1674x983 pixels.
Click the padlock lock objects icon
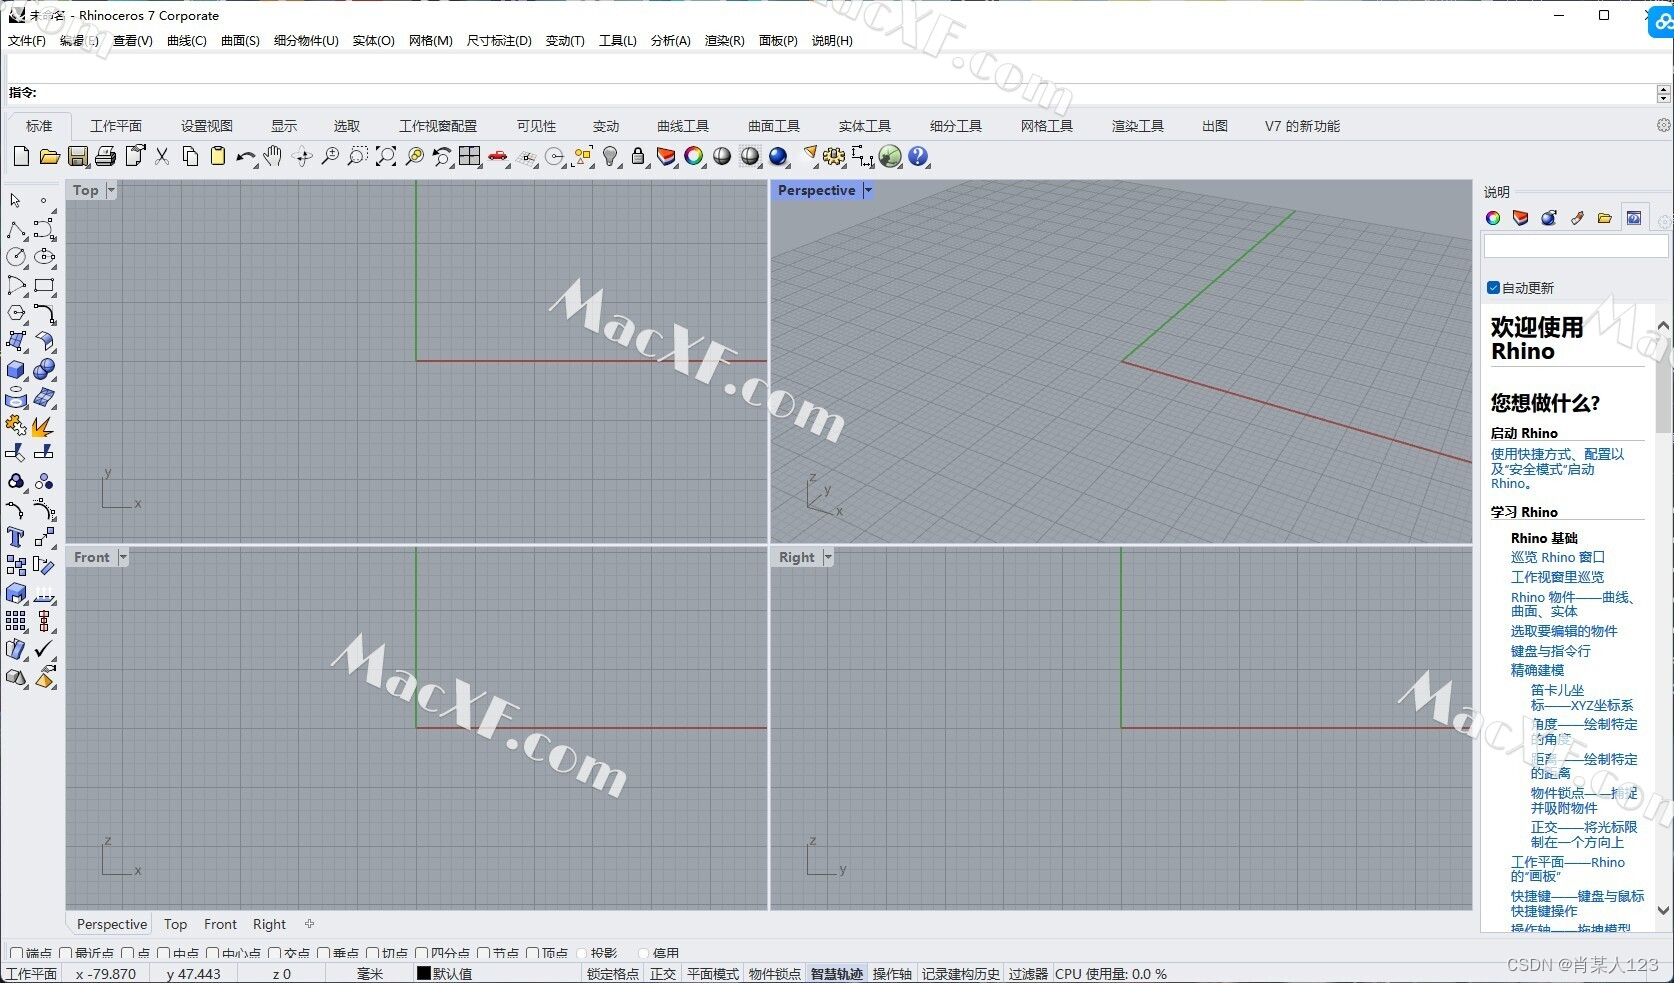(x=638, y=156)
